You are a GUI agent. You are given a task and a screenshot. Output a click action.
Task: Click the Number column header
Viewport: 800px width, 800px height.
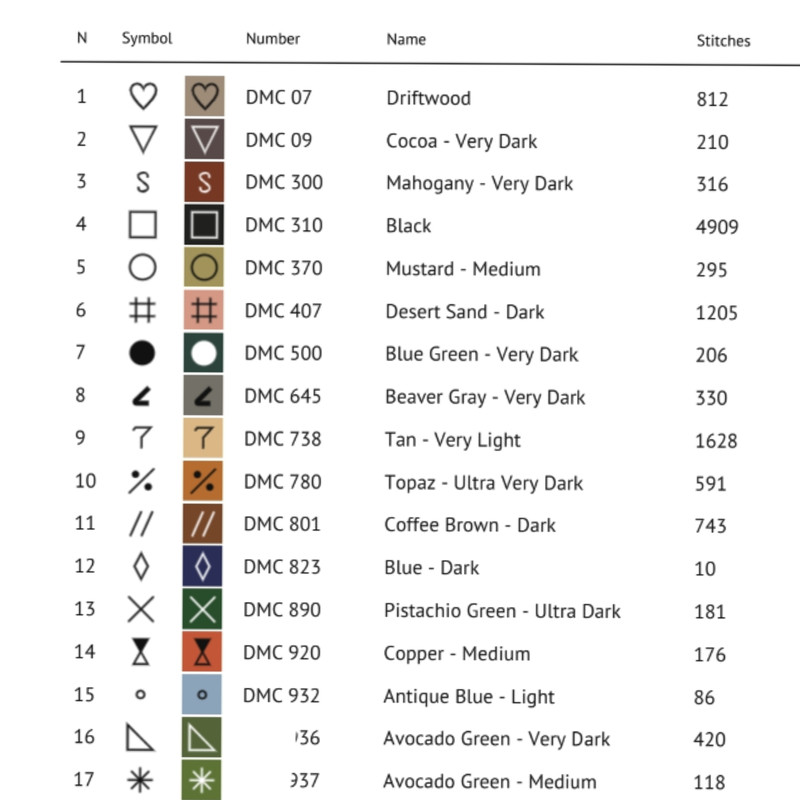click(273, 39)
